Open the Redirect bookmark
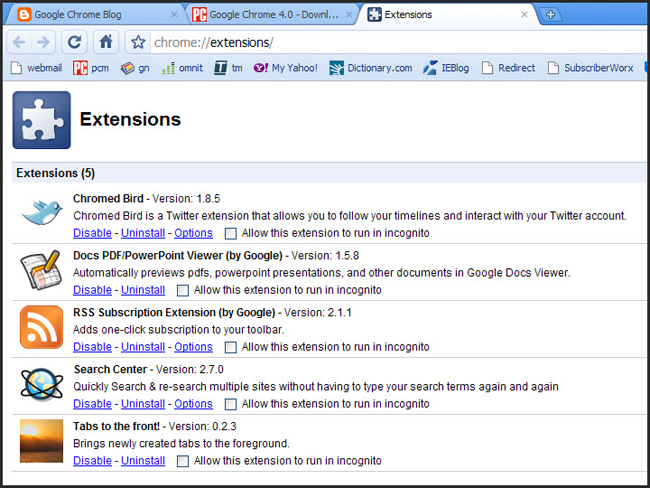Image resolution: width=650 pixels, height=488 pixels. (508, 68)
